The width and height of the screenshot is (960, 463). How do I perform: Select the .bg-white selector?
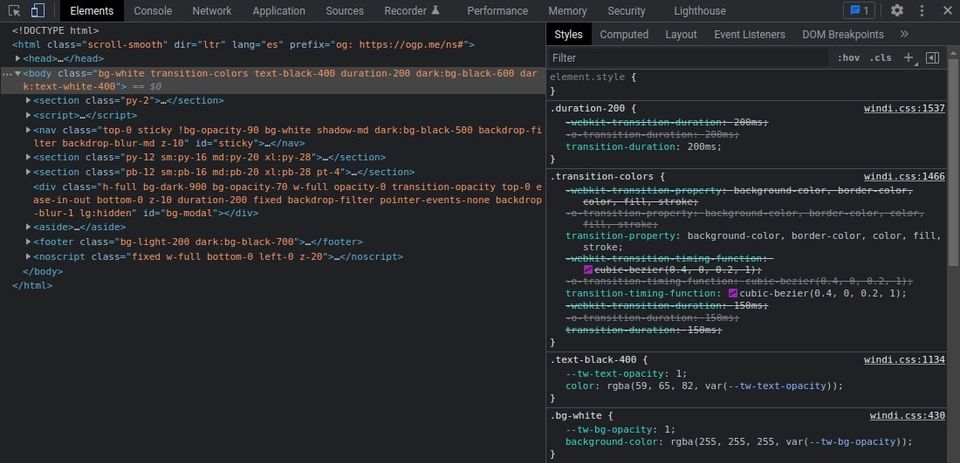pyautogui.click(x=577, y=415)
